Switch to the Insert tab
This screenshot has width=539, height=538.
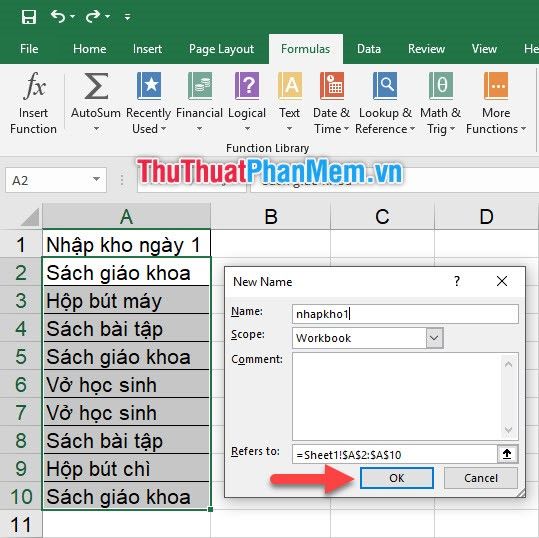point(147,49)
